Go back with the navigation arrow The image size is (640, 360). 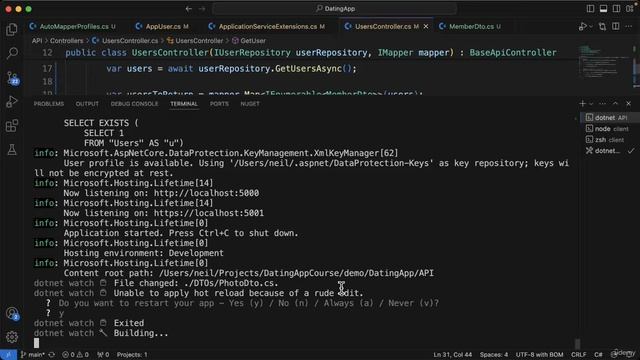tap(189, 9)
